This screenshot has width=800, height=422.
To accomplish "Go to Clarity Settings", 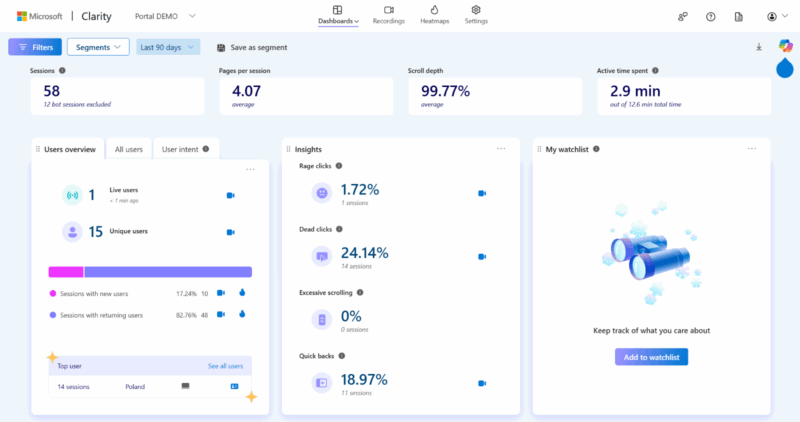I will click(476, 15).
